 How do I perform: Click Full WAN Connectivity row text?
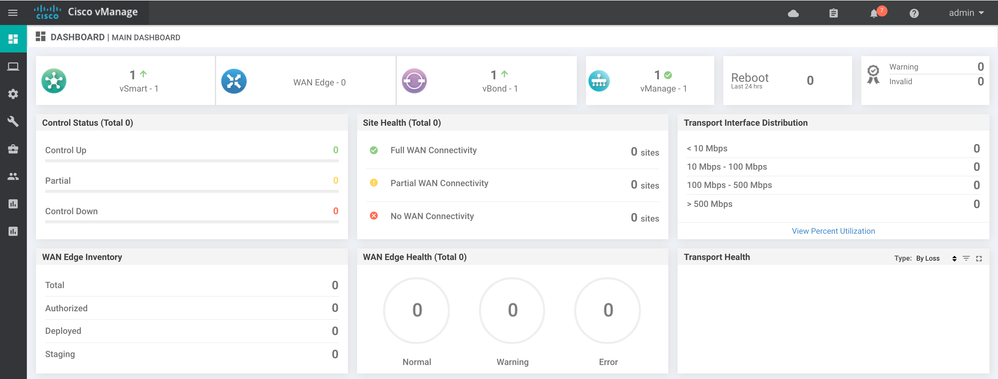pos(433,150)
